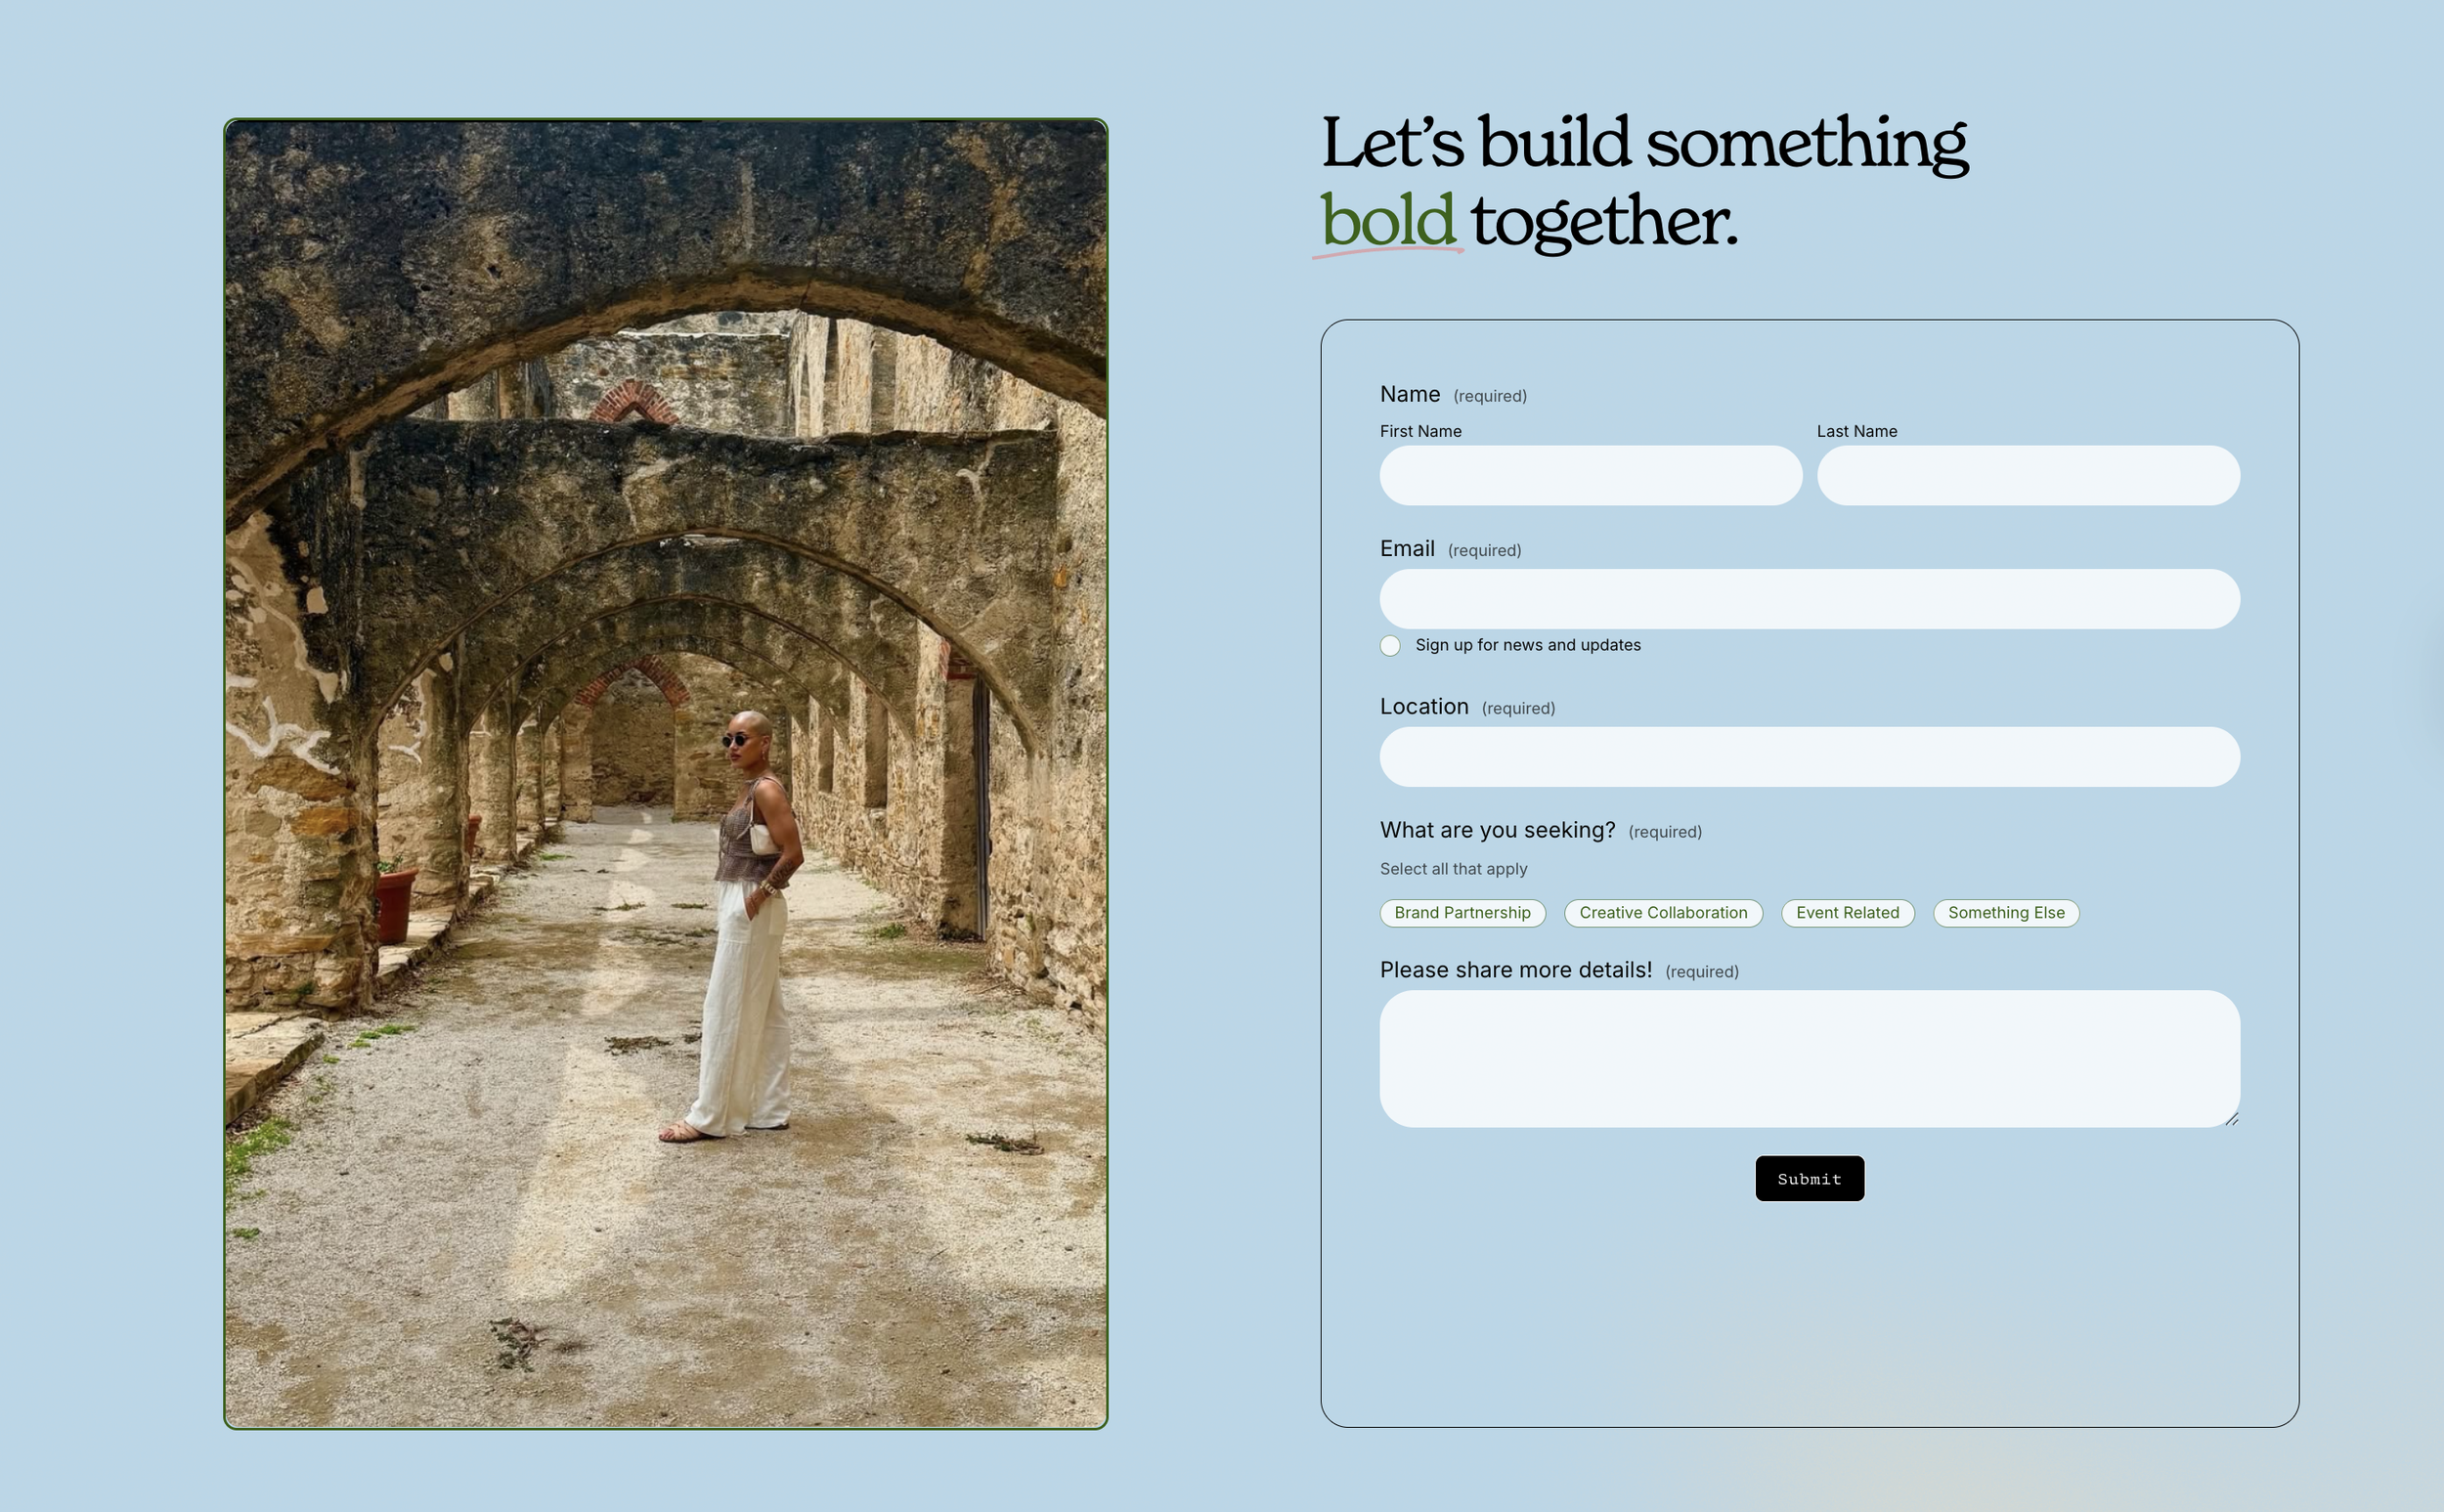2444x1512 pixels.
Task: Click inside the details text area
Action: (x=1809, y=1059)
